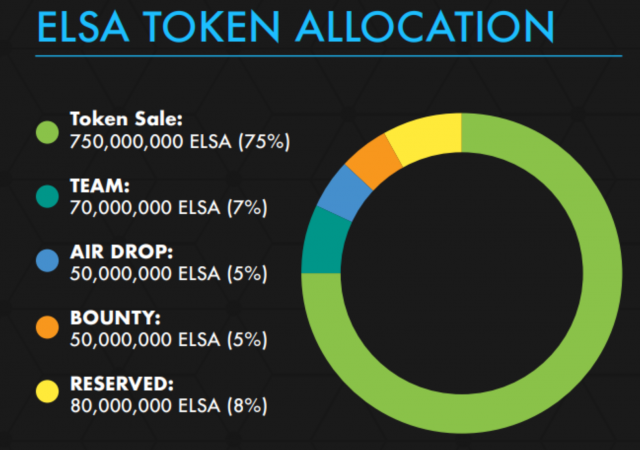640x450 pixels.
Task: Click the green Token Sale legend dot
Action: [47, 132]
